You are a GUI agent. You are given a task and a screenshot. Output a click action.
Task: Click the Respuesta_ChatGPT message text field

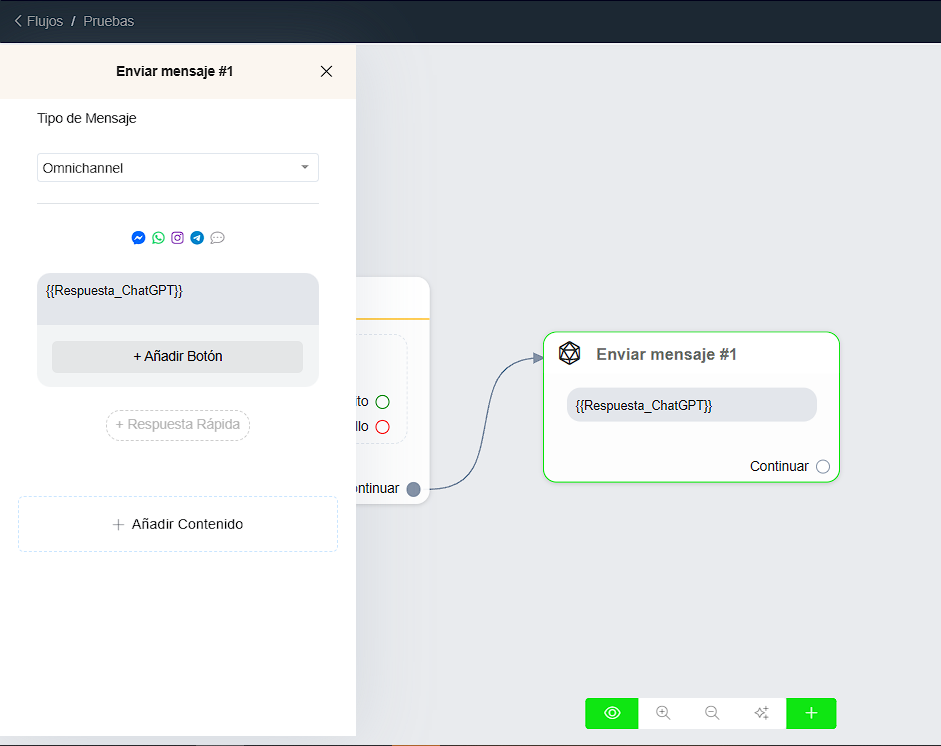point(178,298)
